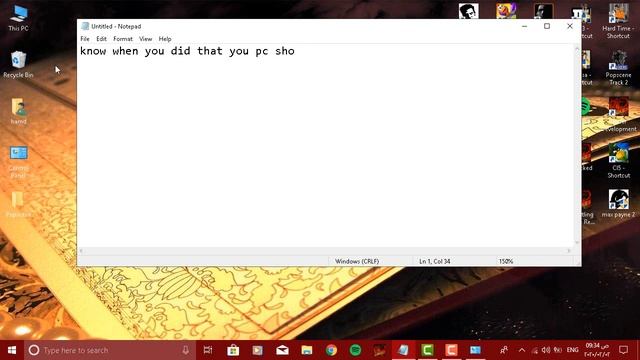The width and height of the screenshot is (640, 360).
Task: Select the Popscene Track 2 desktop icon
Action: coord(618,68)
